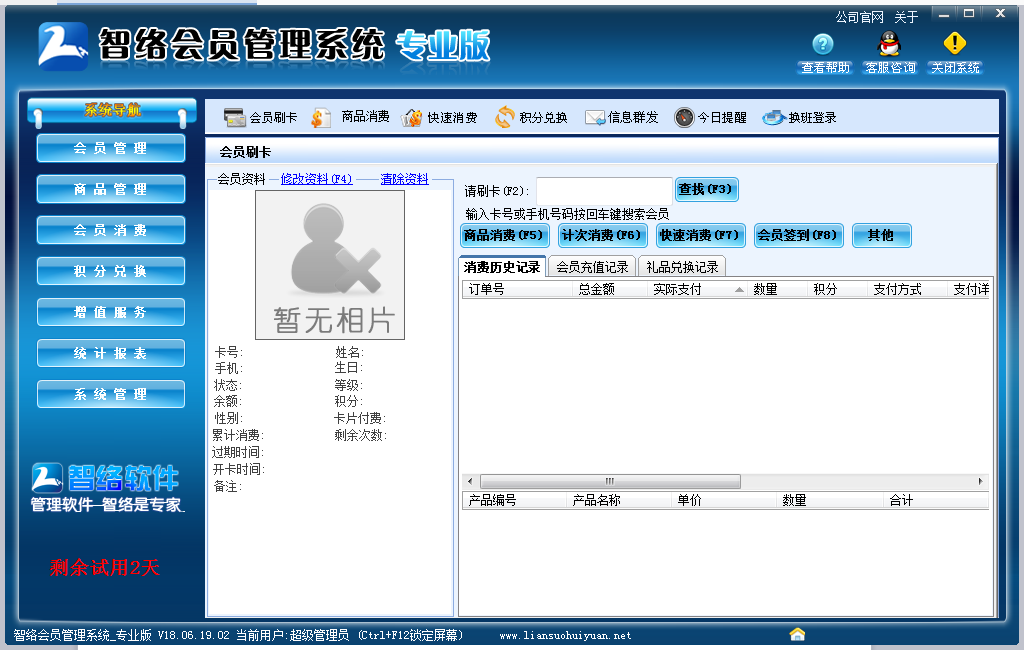Click the 积分兑换 circular arrows icon
Image resolution: width=1024 pixels, height=650 pixels.
pyautogui.click(x=504, y=118)
